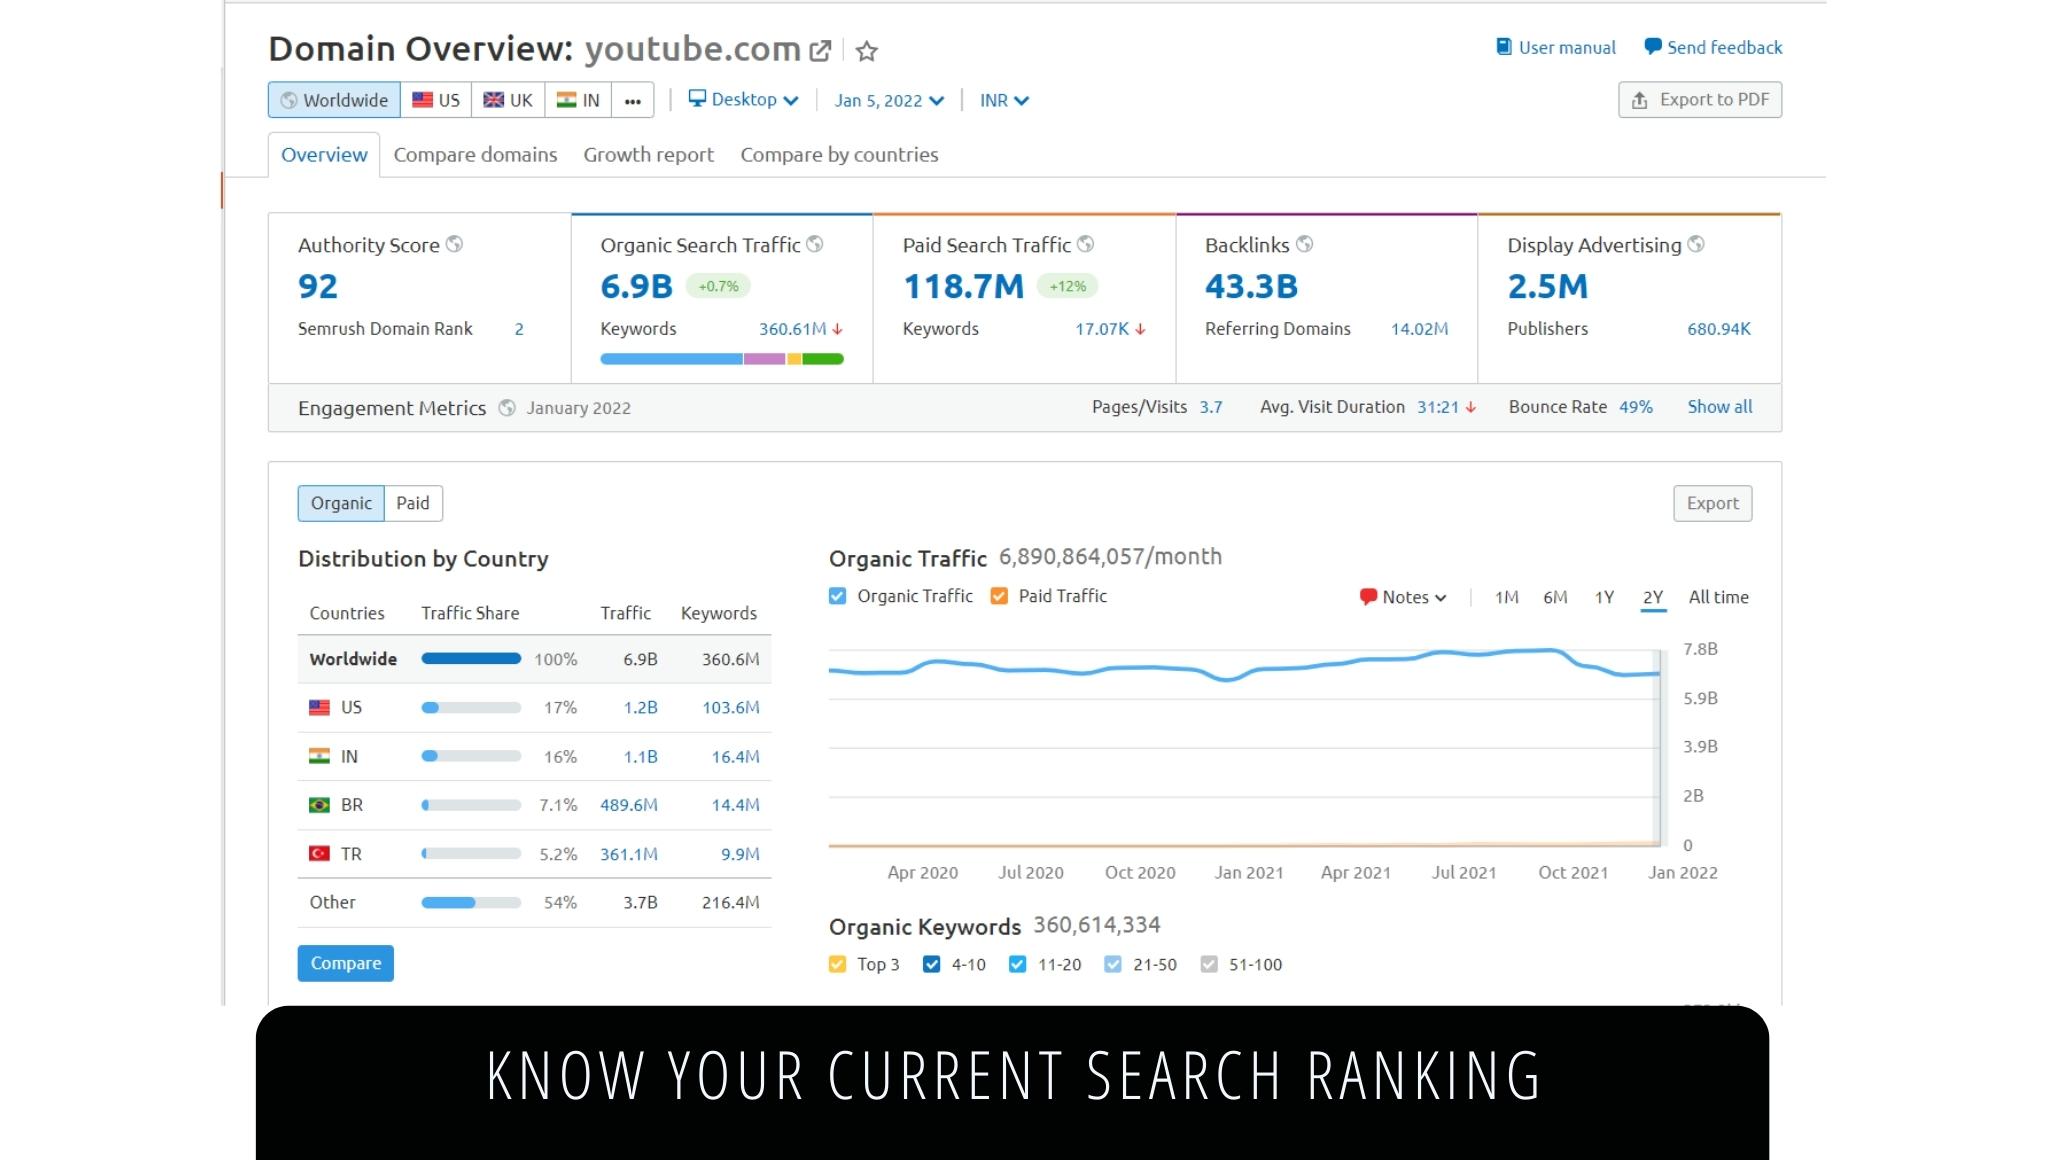Image resolution: width=2048 pixels, height=1160 pixels.
Task: Open the Desktop device dropdown
Action: 743,99
